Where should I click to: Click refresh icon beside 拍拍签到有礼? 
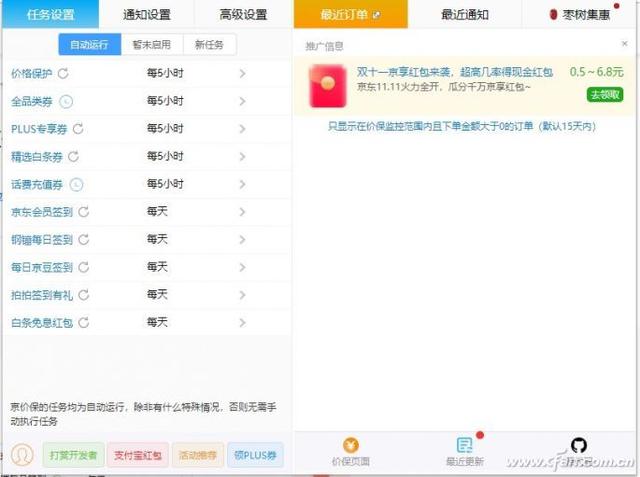click(x=84, y=295)
